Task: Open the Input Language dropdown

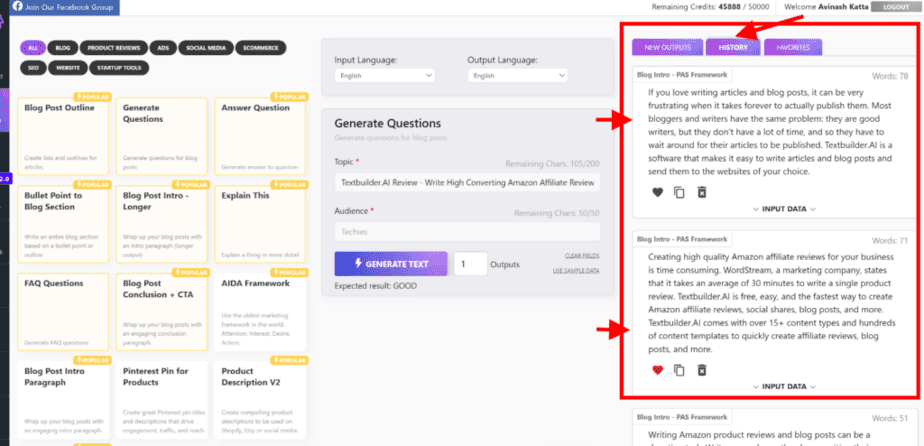Action: click(384, 75)
